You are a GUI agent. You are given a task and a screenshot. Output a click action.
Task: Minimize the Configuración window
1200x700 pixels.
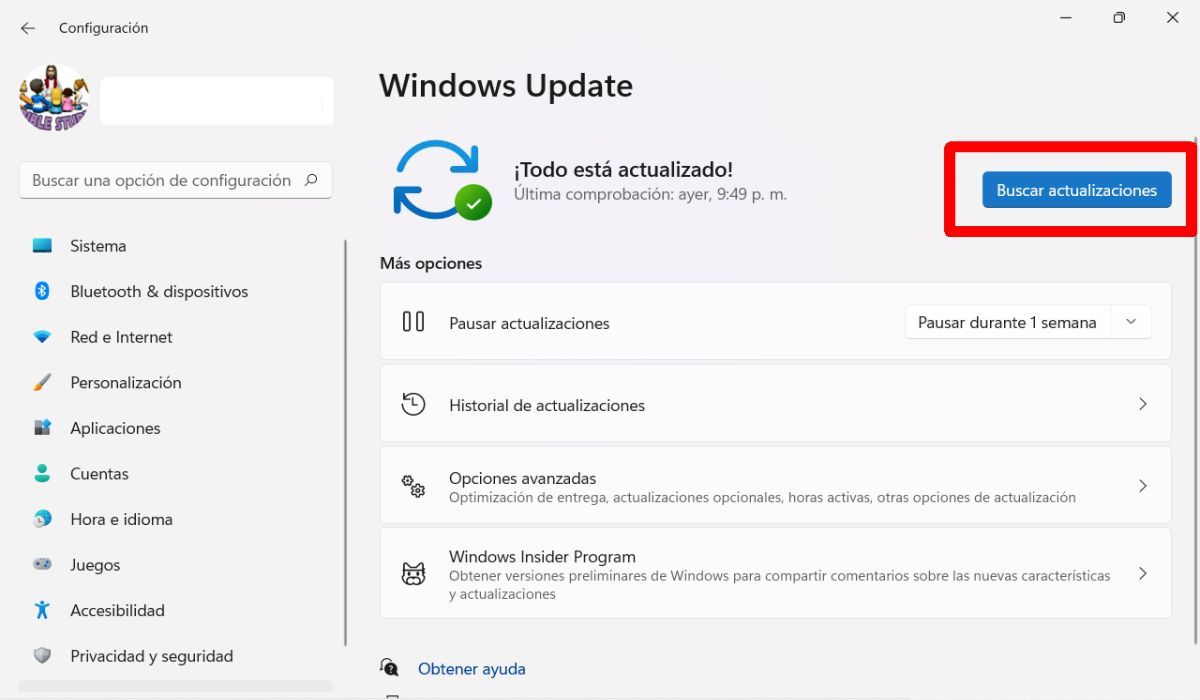click(1064, 18)
